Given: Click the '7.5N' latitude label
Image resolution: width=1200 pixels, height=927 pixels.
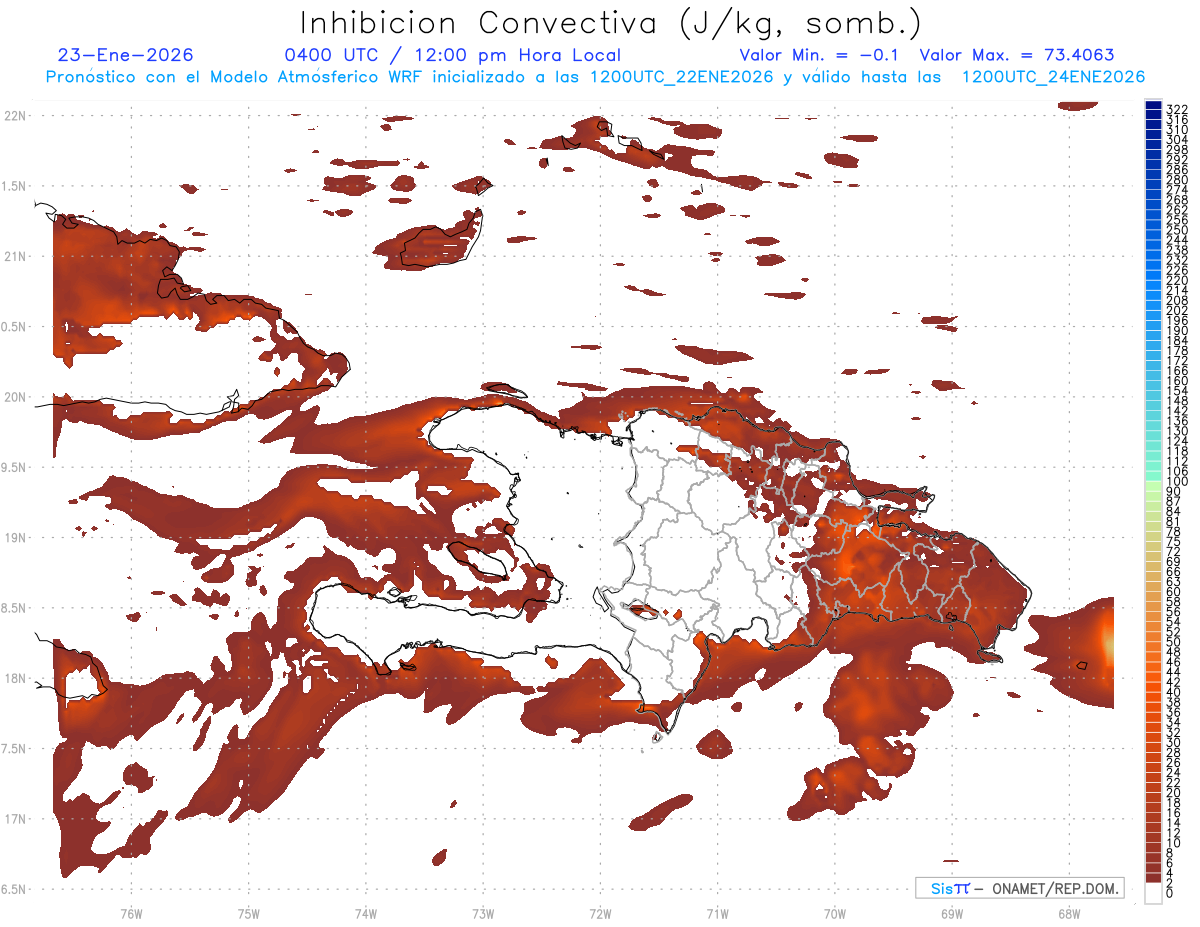Looking at the screenshot, I should point(14,749).
